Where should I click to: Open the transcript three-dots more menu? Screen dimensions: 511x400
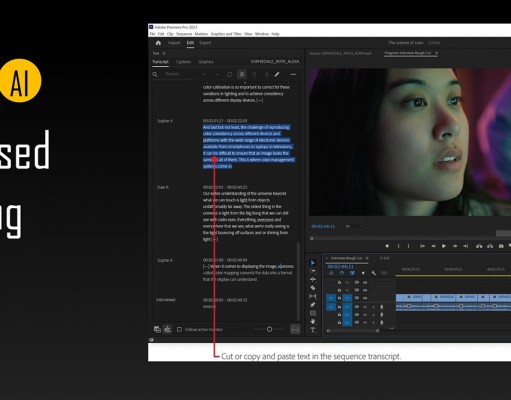pyautogui.click(x=293, y=74)
